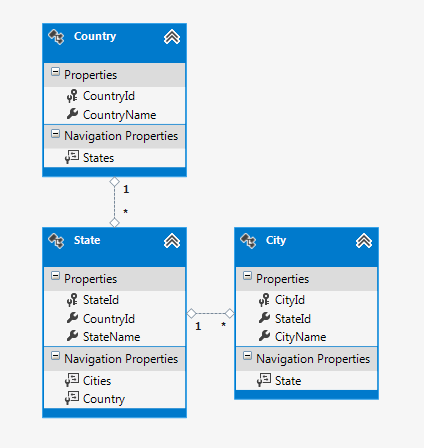Screen dimensions: 424x448
Task: Collapse the Properties section of City
Action: (x=247, y=276)
